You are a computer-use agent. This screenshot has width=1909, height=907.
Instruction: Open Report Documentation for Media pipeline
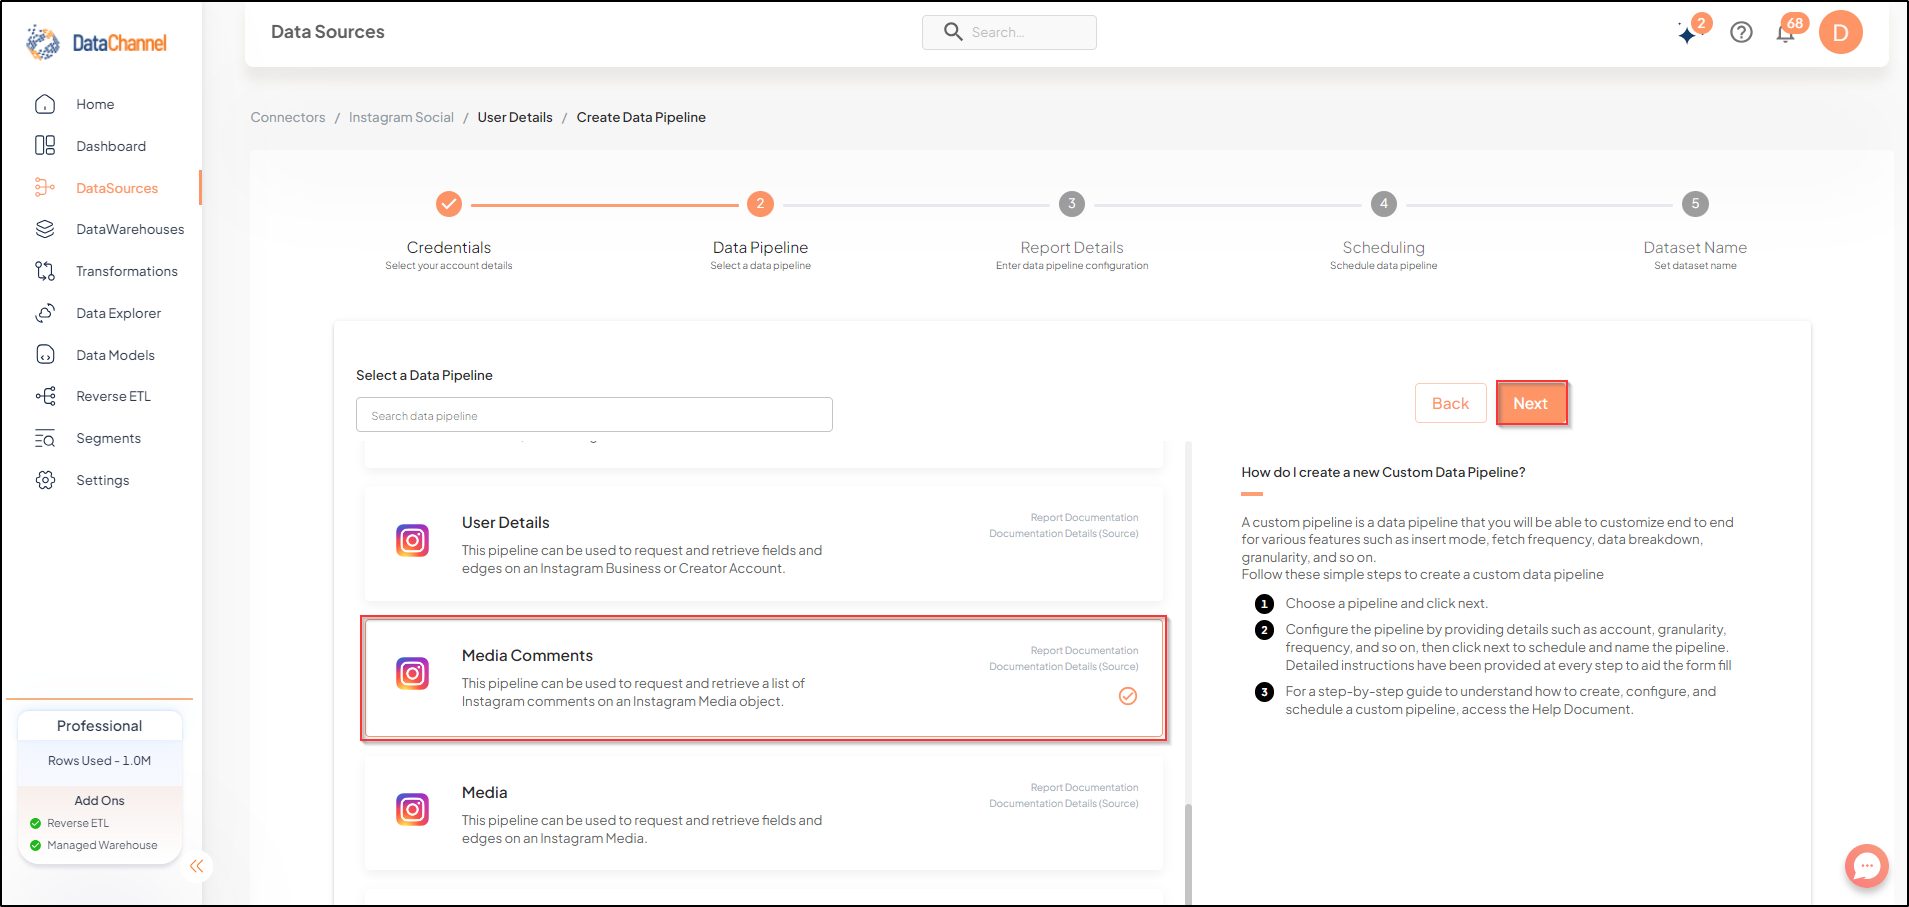pyautogui.click(x=1084, y=787)
